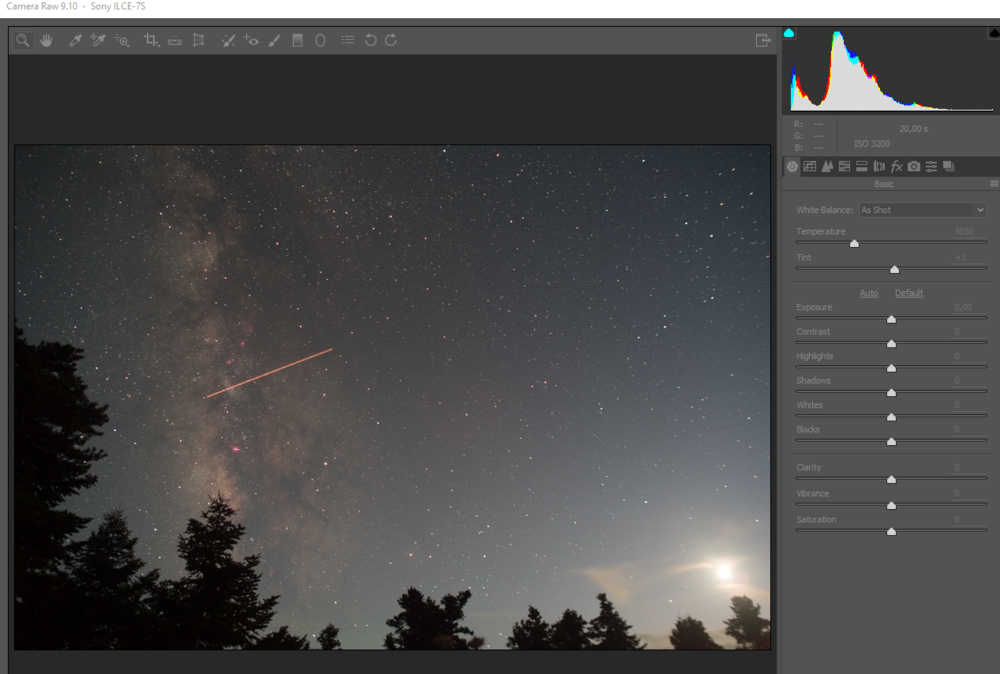Open the Camera Raw preferences list icon
Viewport: 1000px width, 674px height.
click(x=347, y=40)
